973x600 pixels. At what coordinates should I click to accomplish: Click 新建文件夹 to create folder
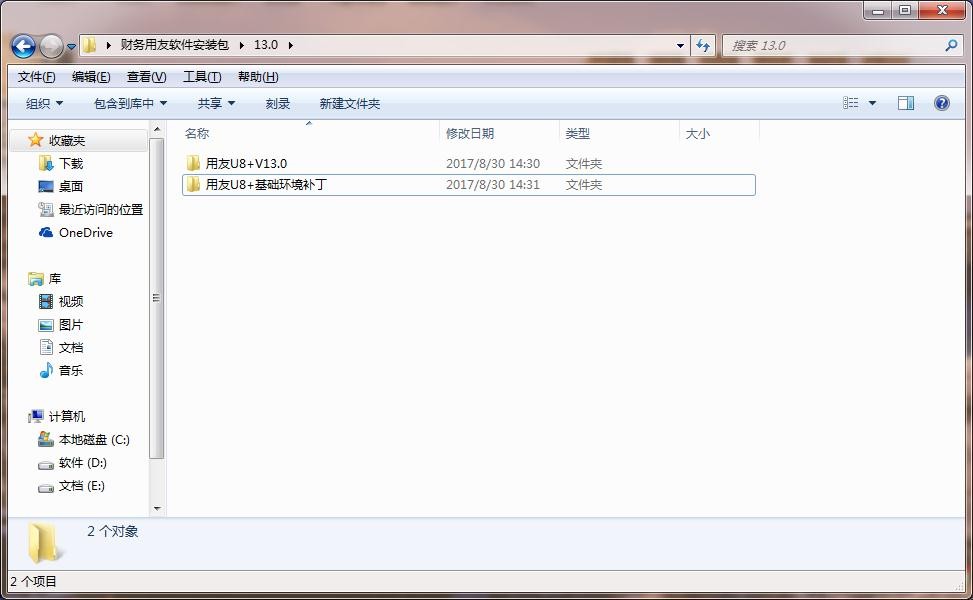tap(350, 102)
